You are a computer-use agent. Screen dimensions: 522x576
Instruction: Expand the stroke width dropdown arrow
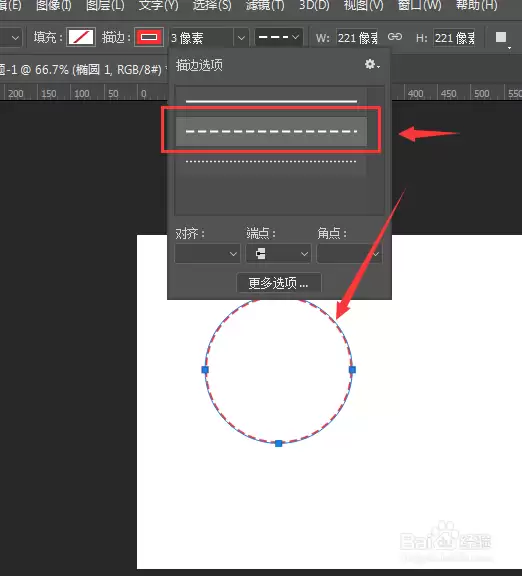241,38
